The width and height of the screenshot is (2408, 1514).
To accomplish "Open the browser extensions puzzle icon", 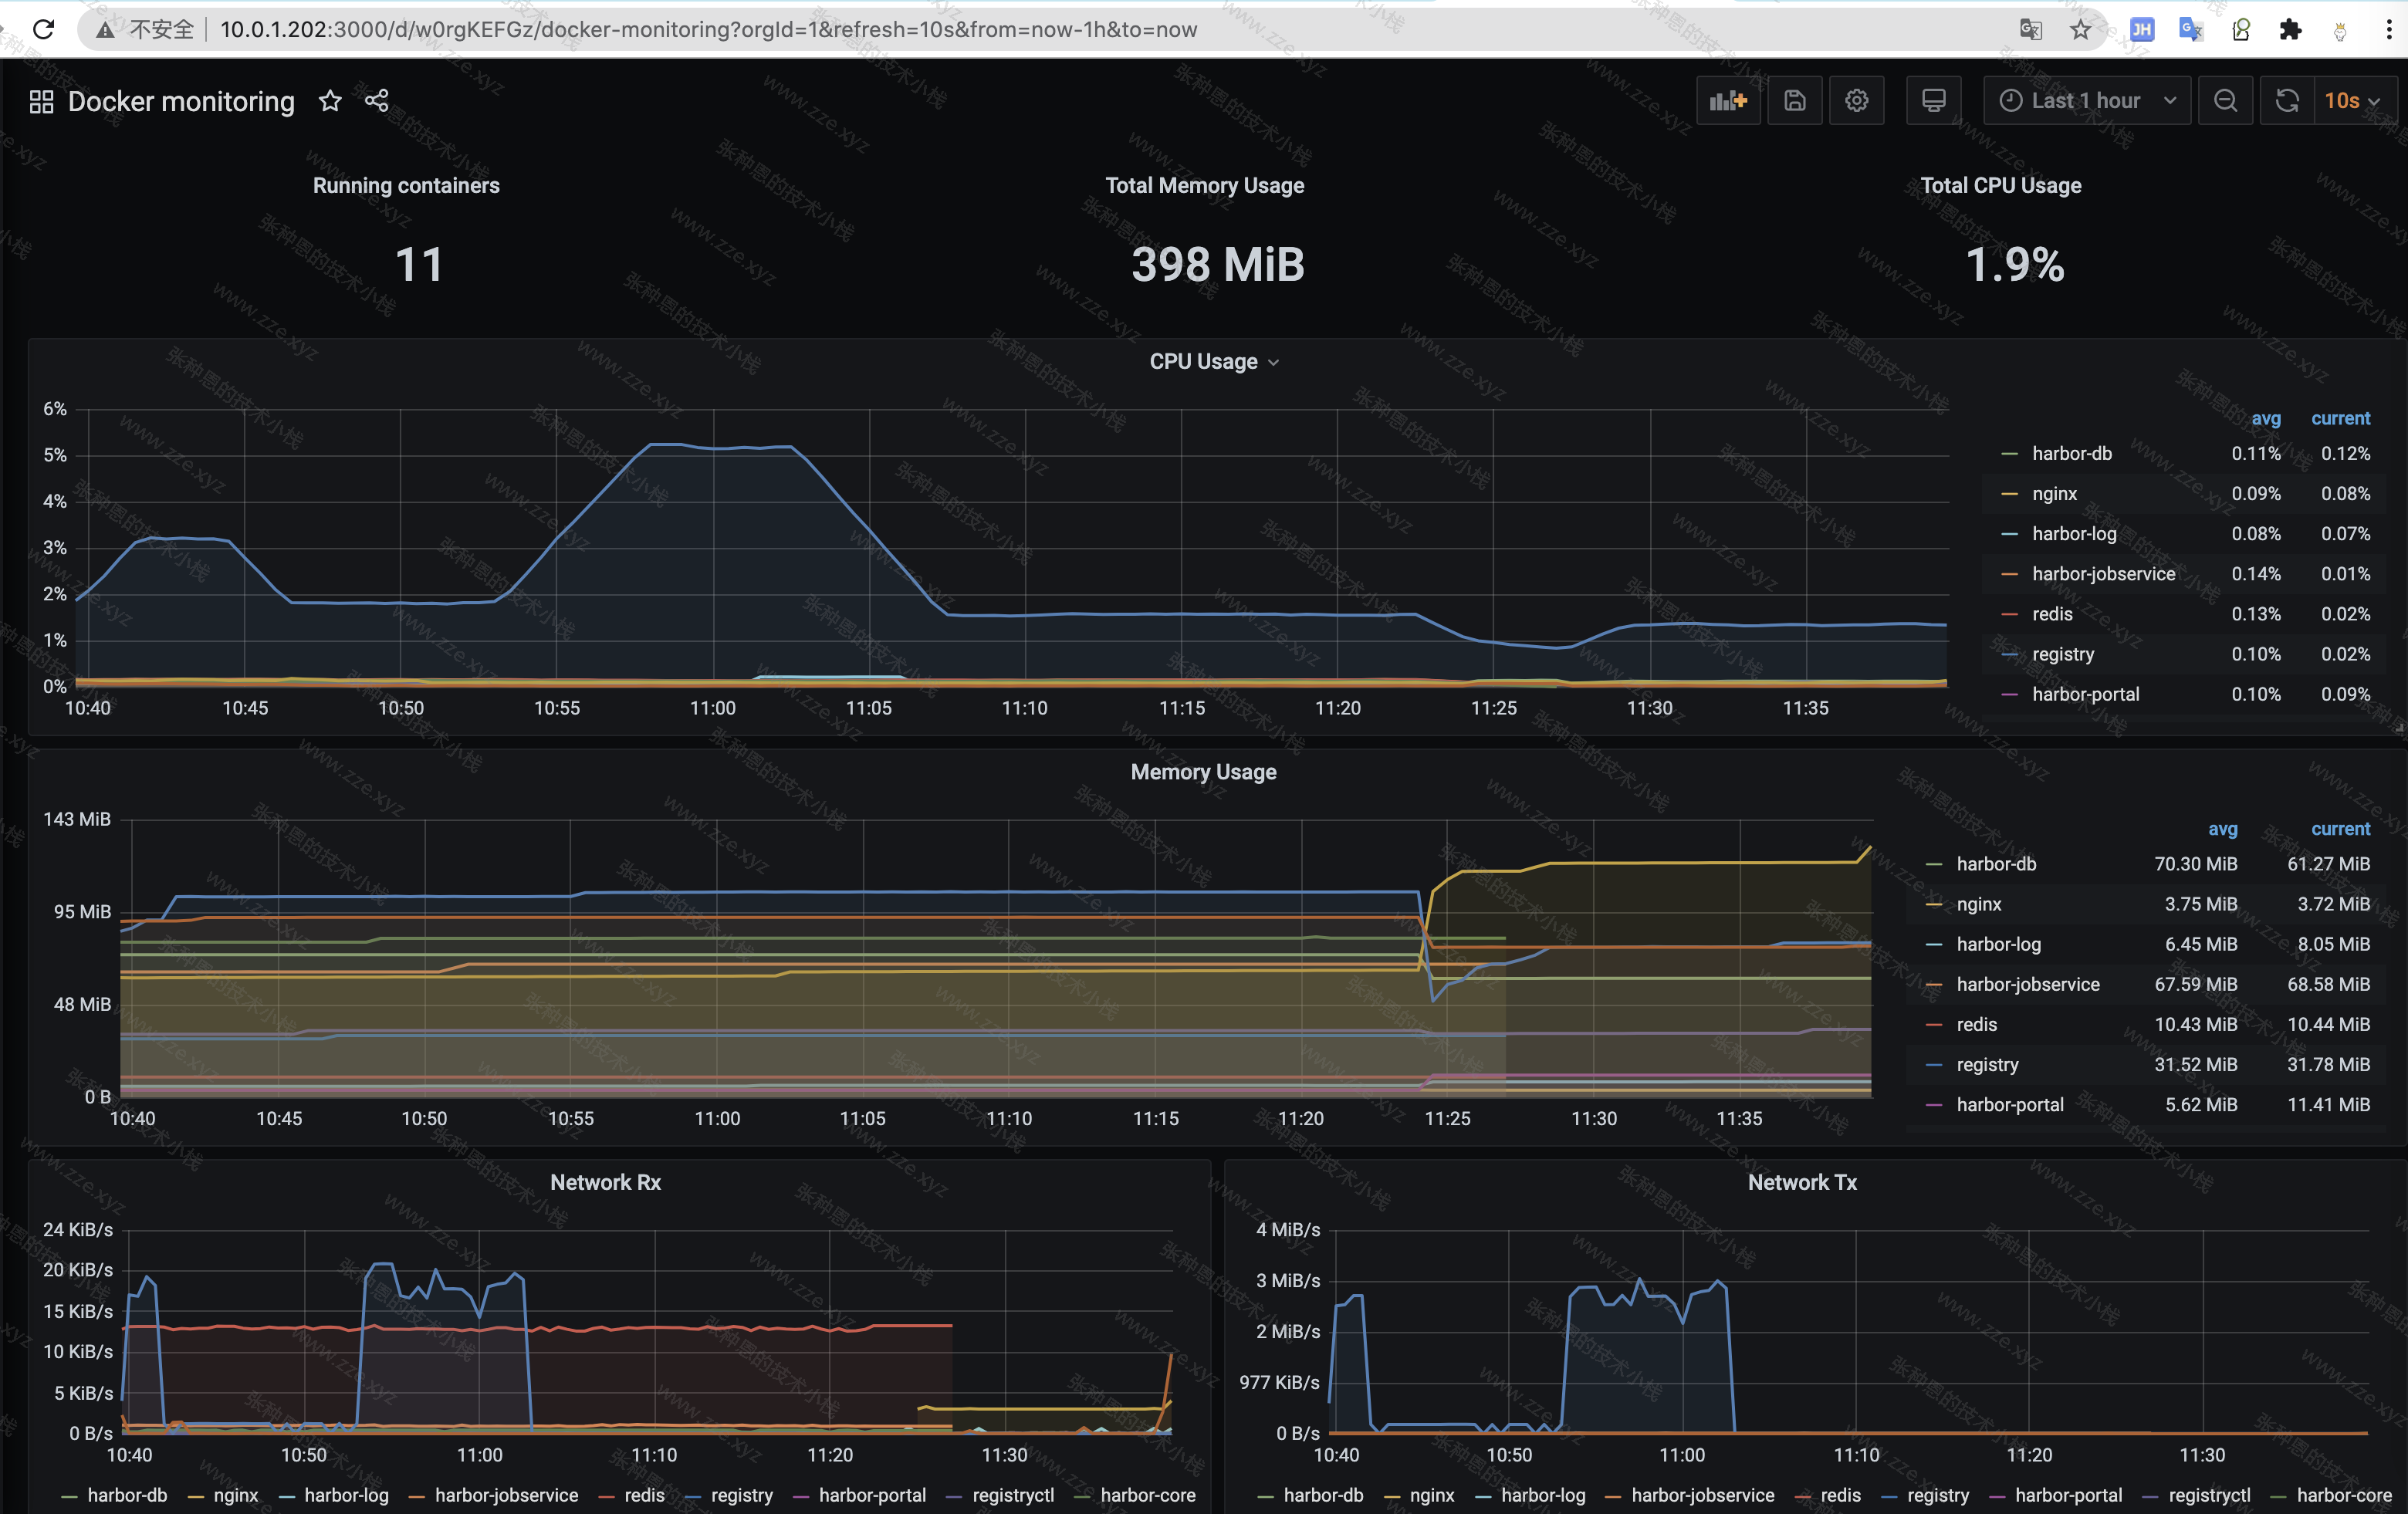I will coord(2291,29).
